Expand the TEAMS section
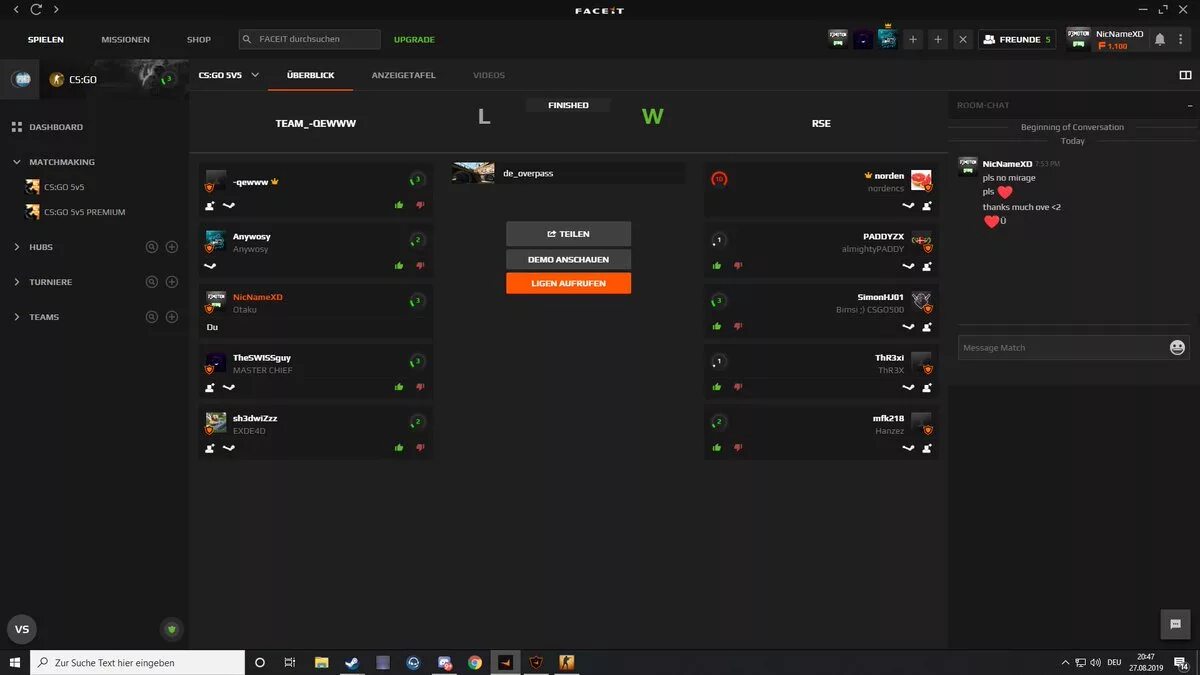The image size is (1200, 675). [17, 317]
